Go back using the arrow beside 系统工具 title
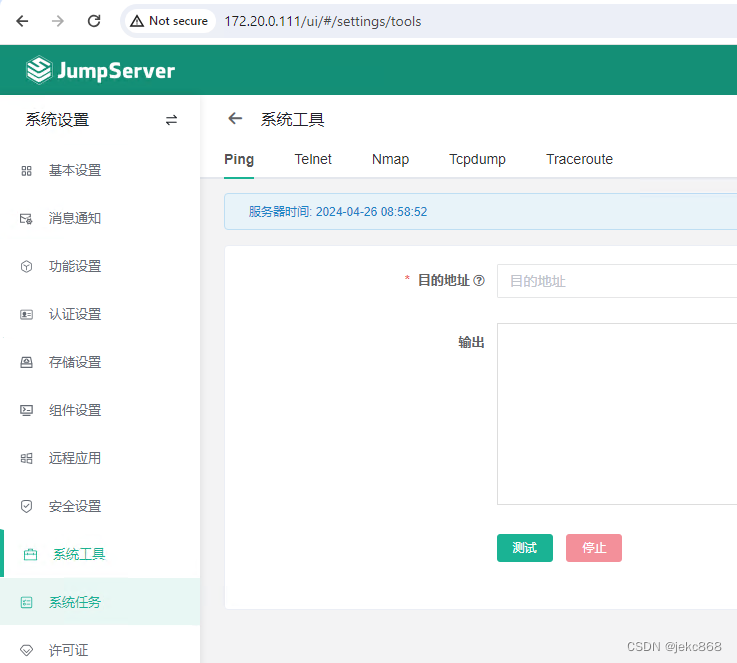737x663 pixels. point(235,118)
